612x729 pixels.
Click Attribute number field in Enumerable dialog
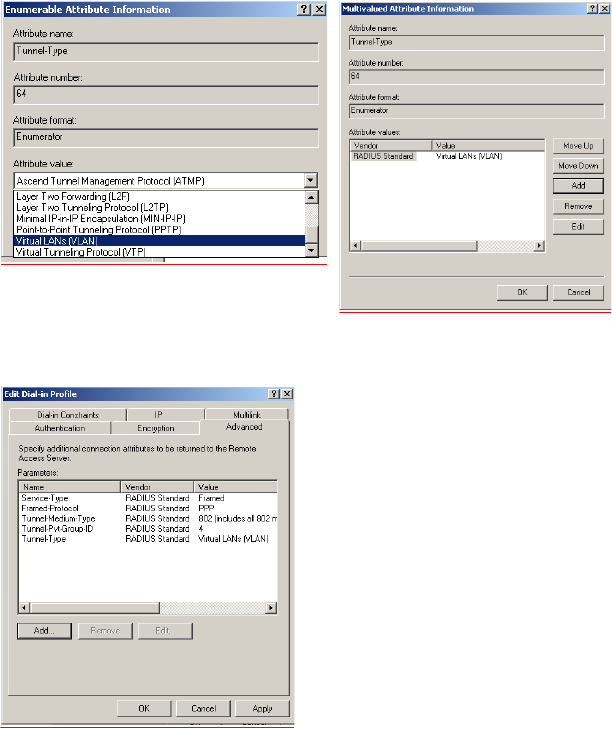(x=166, y=94)
